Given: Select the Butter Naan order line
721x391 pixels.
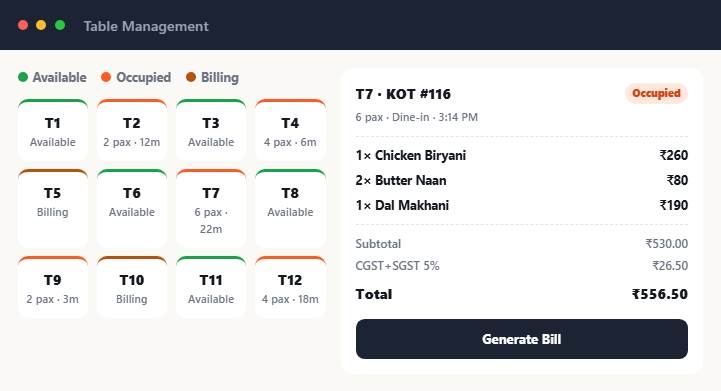Looking at the screenshot, I should click(x=522, y=180).
